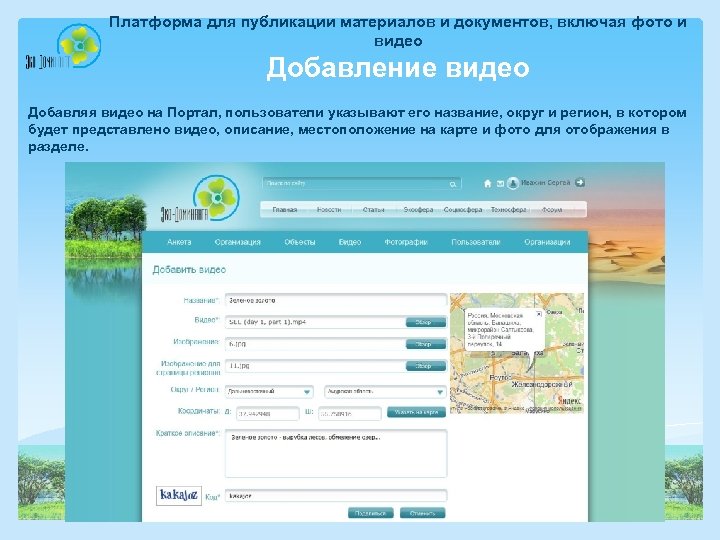Viewport: 720px width, 540px height.
Task: Click the user avatar icon
Action: [x=512, y=183]
